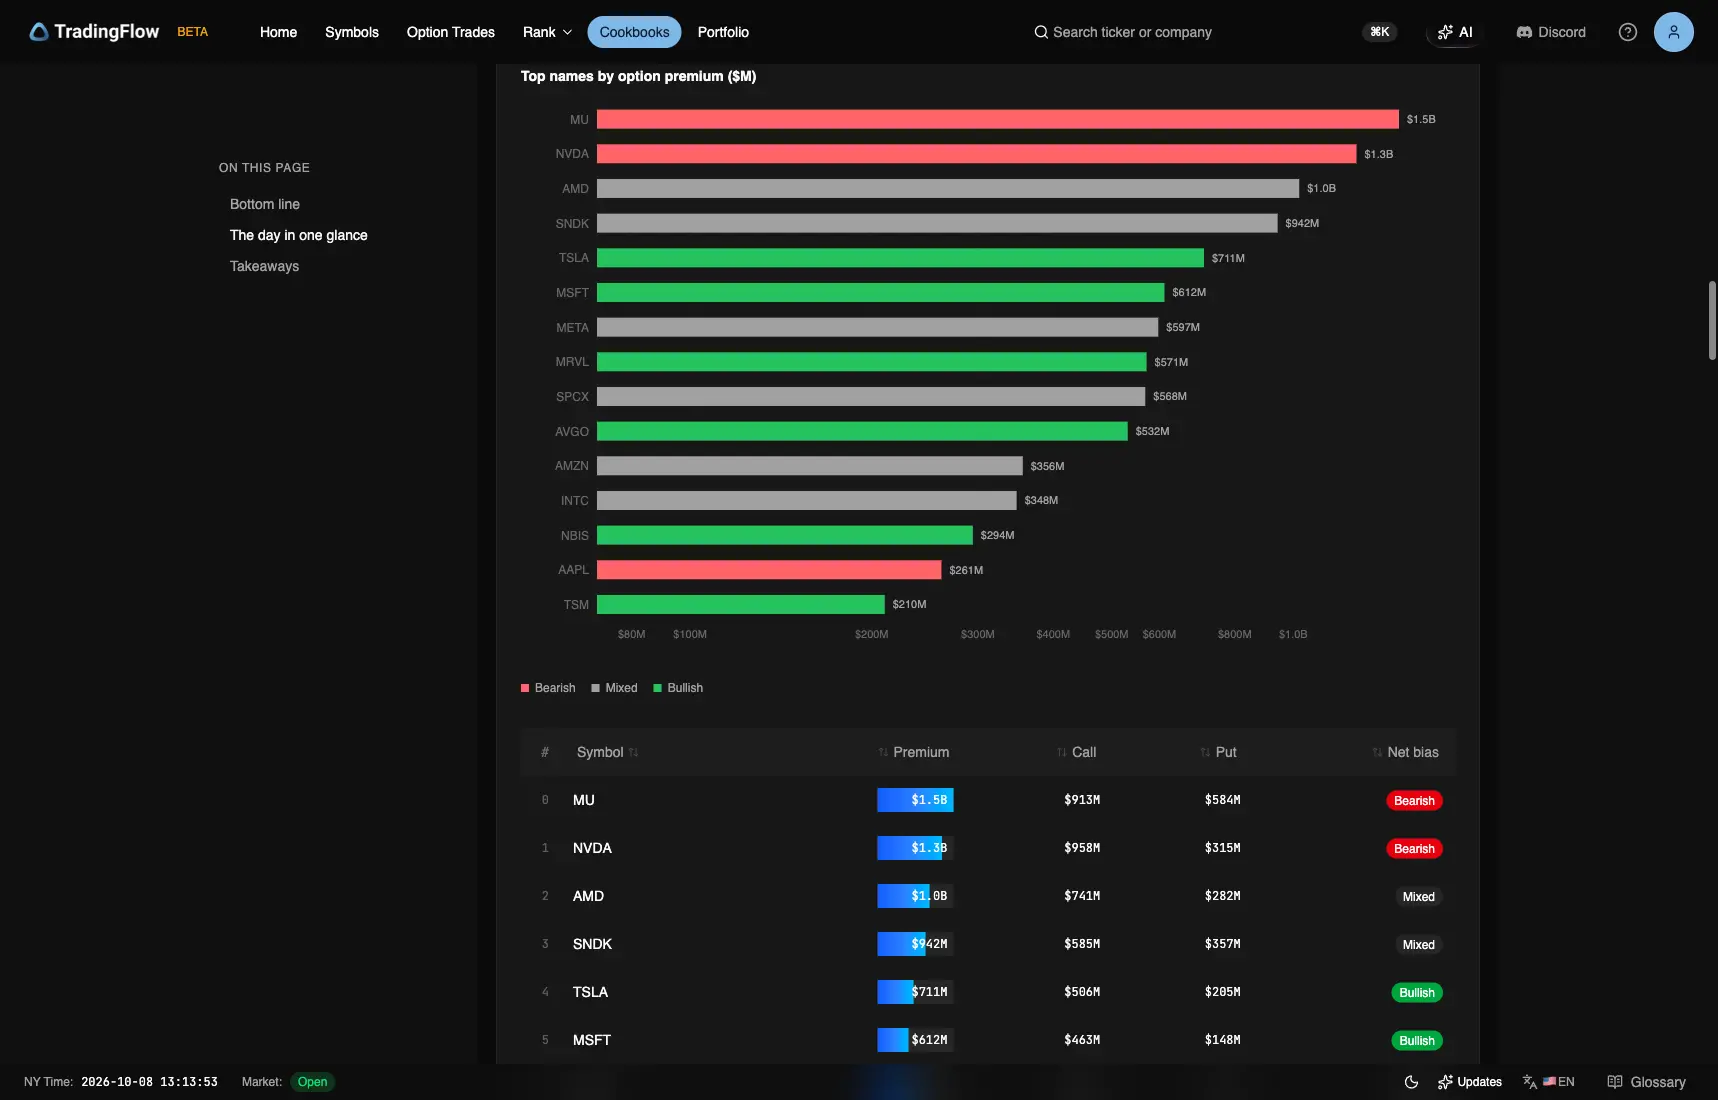The image size is (1718, 1100).
Task: Sort table by Net bias column
Action: coord(1405,752)
